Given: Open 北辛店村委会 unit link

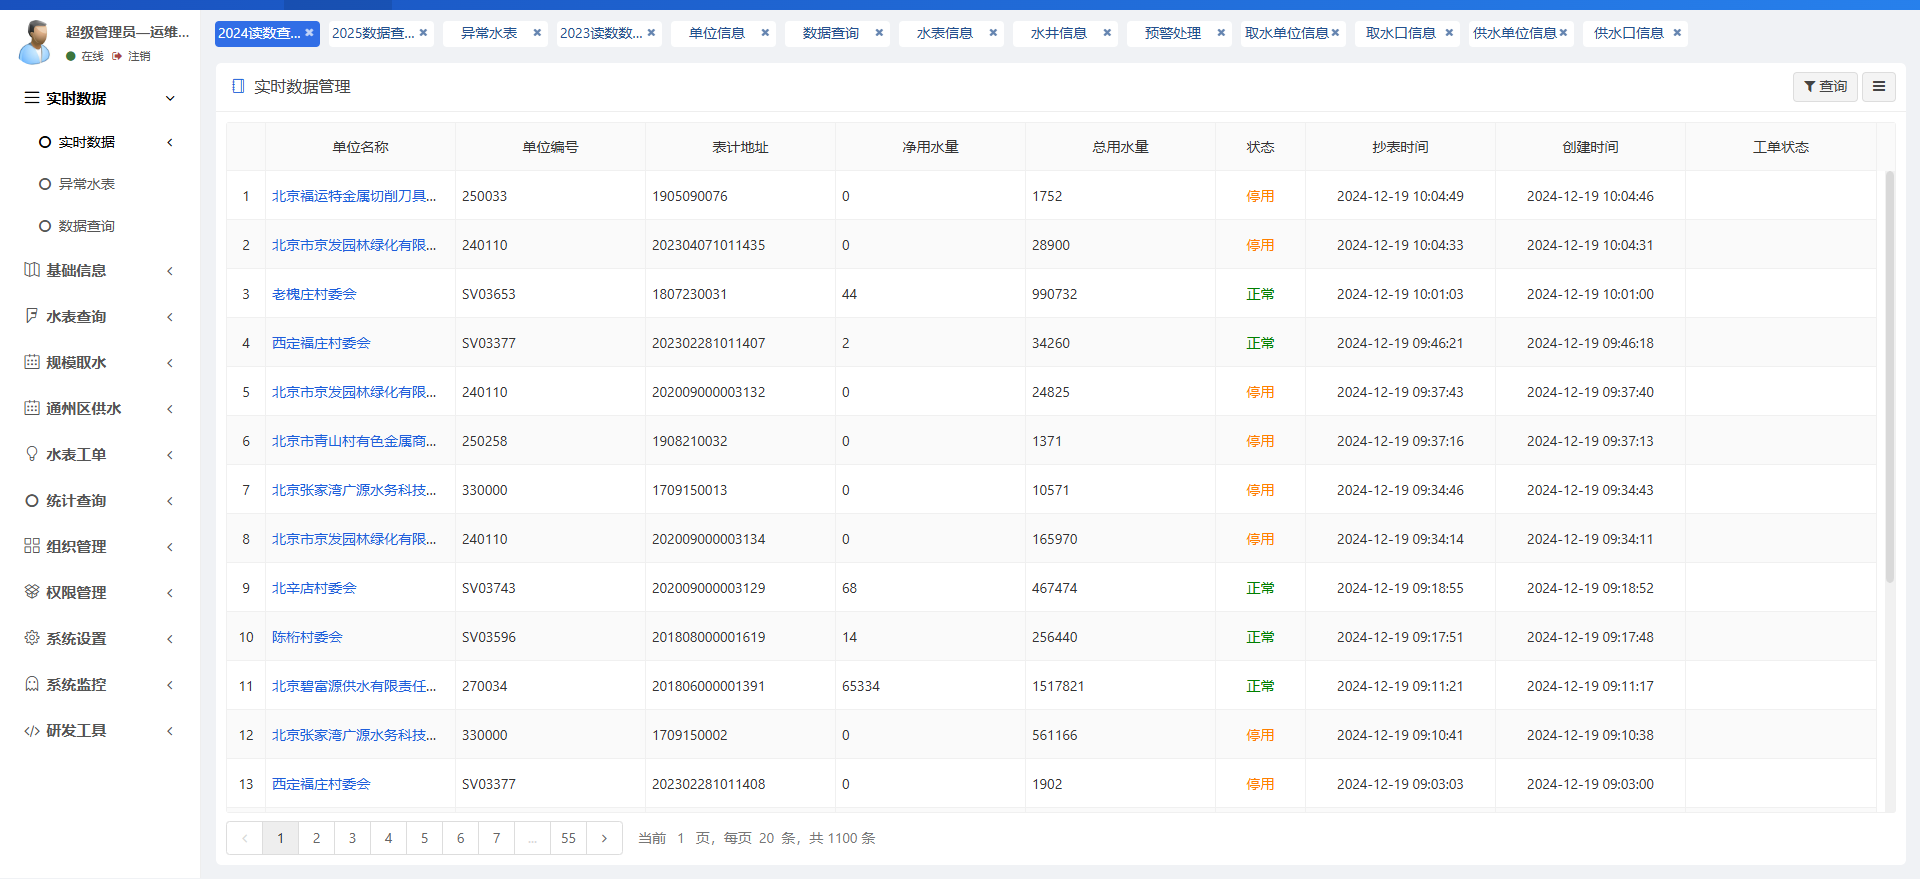Looking at the screenshot, I should click(314, 588).
